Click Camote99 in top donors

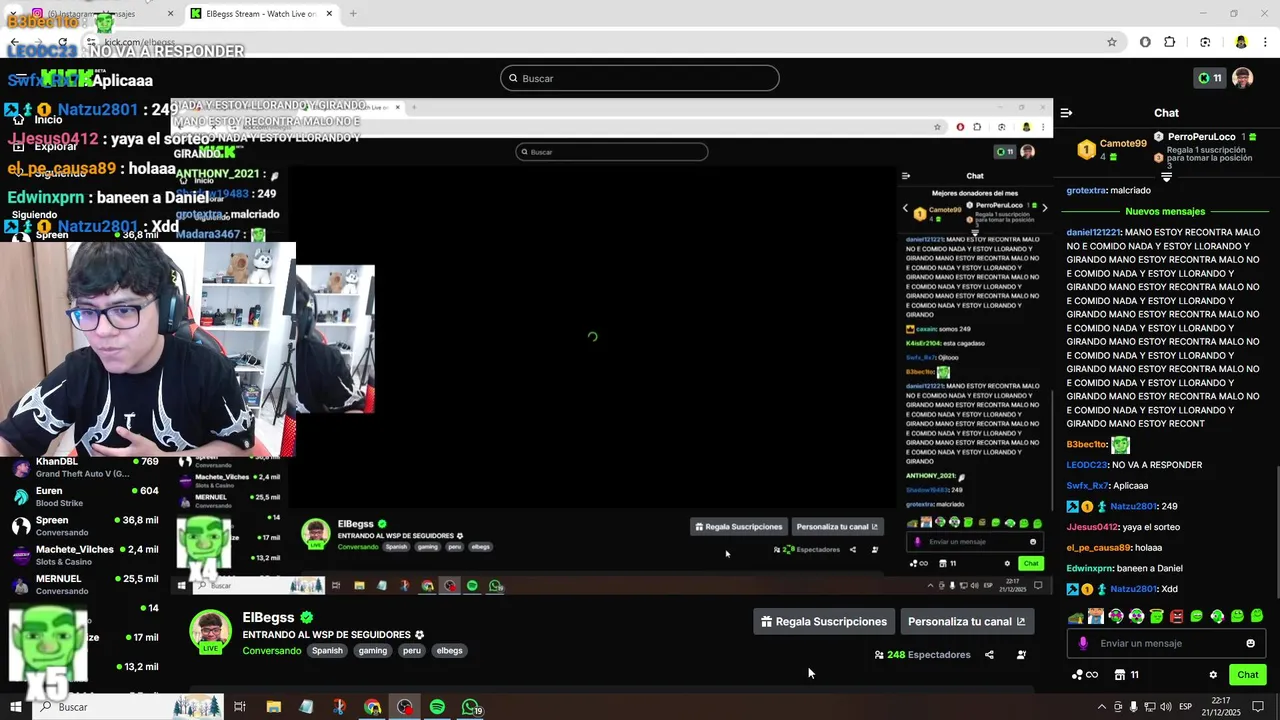(x=1123, y=144)
